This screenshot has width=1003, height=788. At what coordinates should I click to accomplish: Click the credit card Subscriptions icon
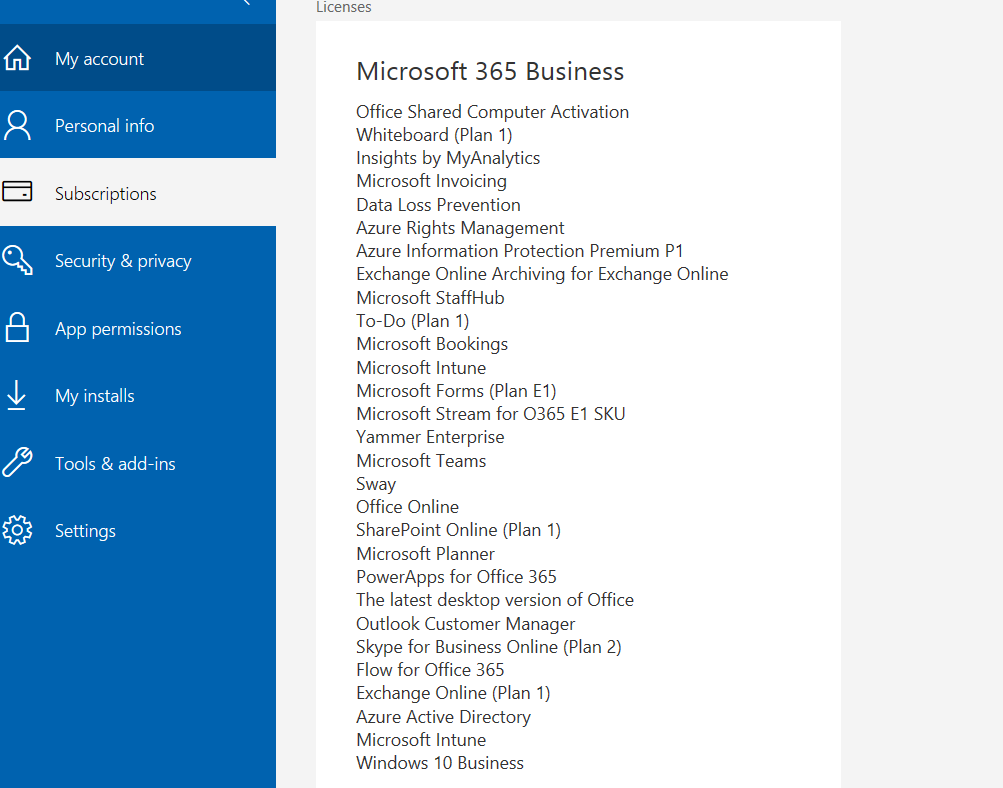pyautogui.click(x=17, y=191)
